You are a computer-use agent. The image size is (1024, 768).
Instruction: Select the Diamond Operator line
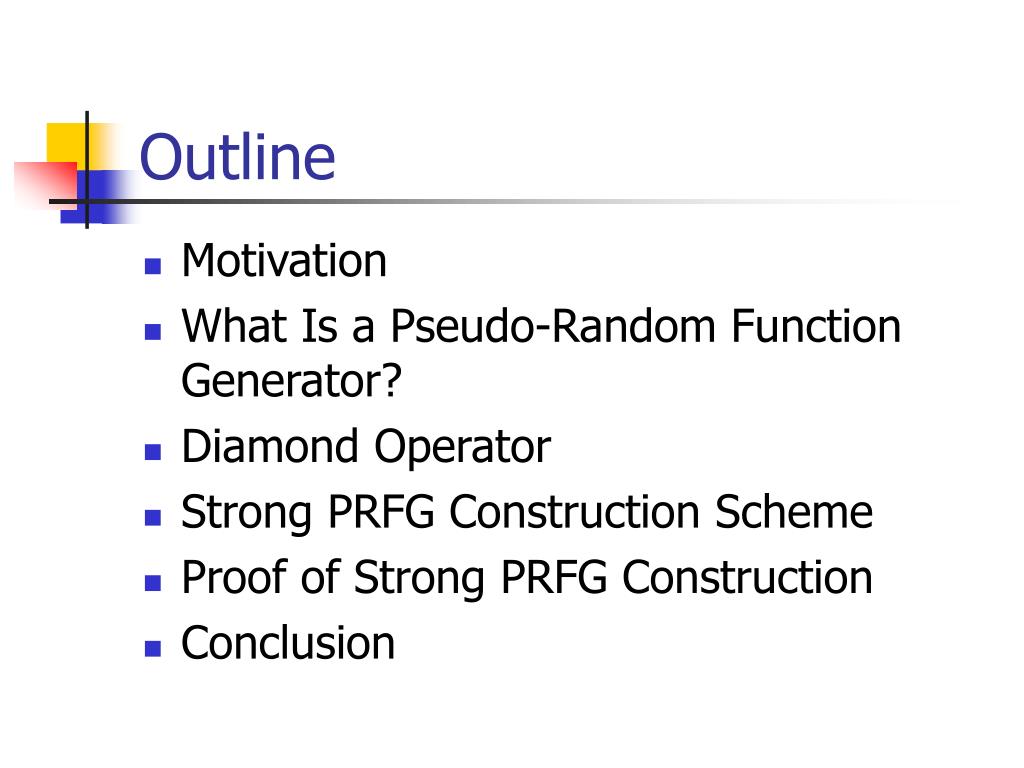pos(366,447)
